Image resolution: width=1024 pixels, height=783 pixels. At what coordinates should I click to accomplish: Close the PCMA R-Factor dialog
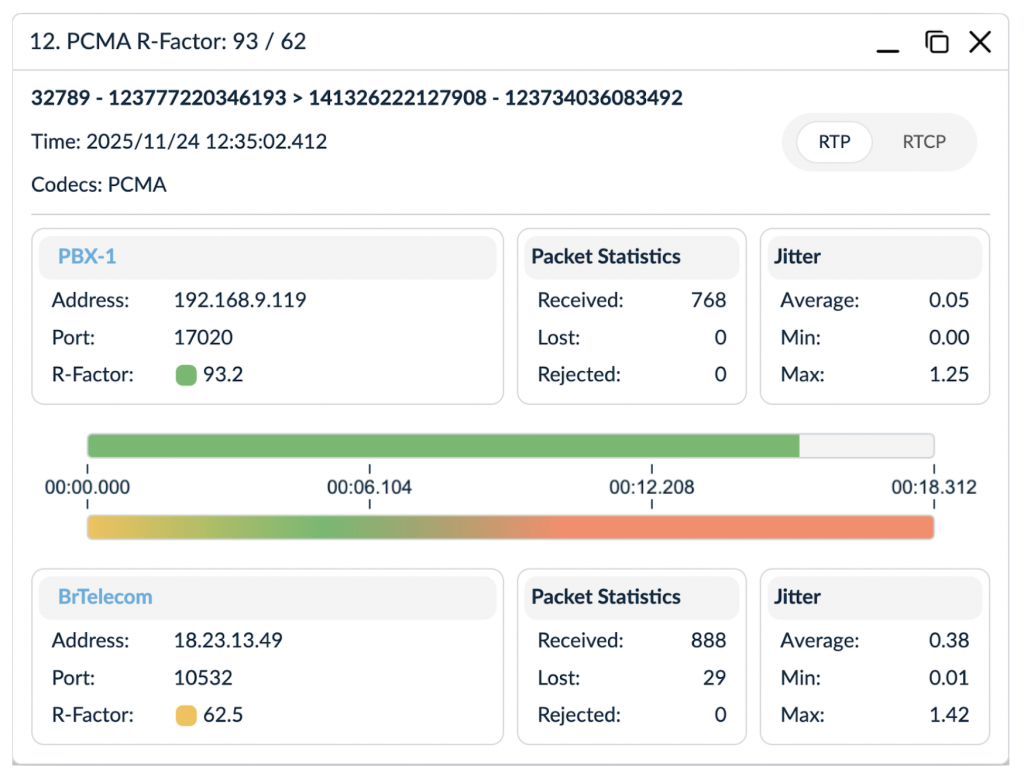(x=979, y=42)
